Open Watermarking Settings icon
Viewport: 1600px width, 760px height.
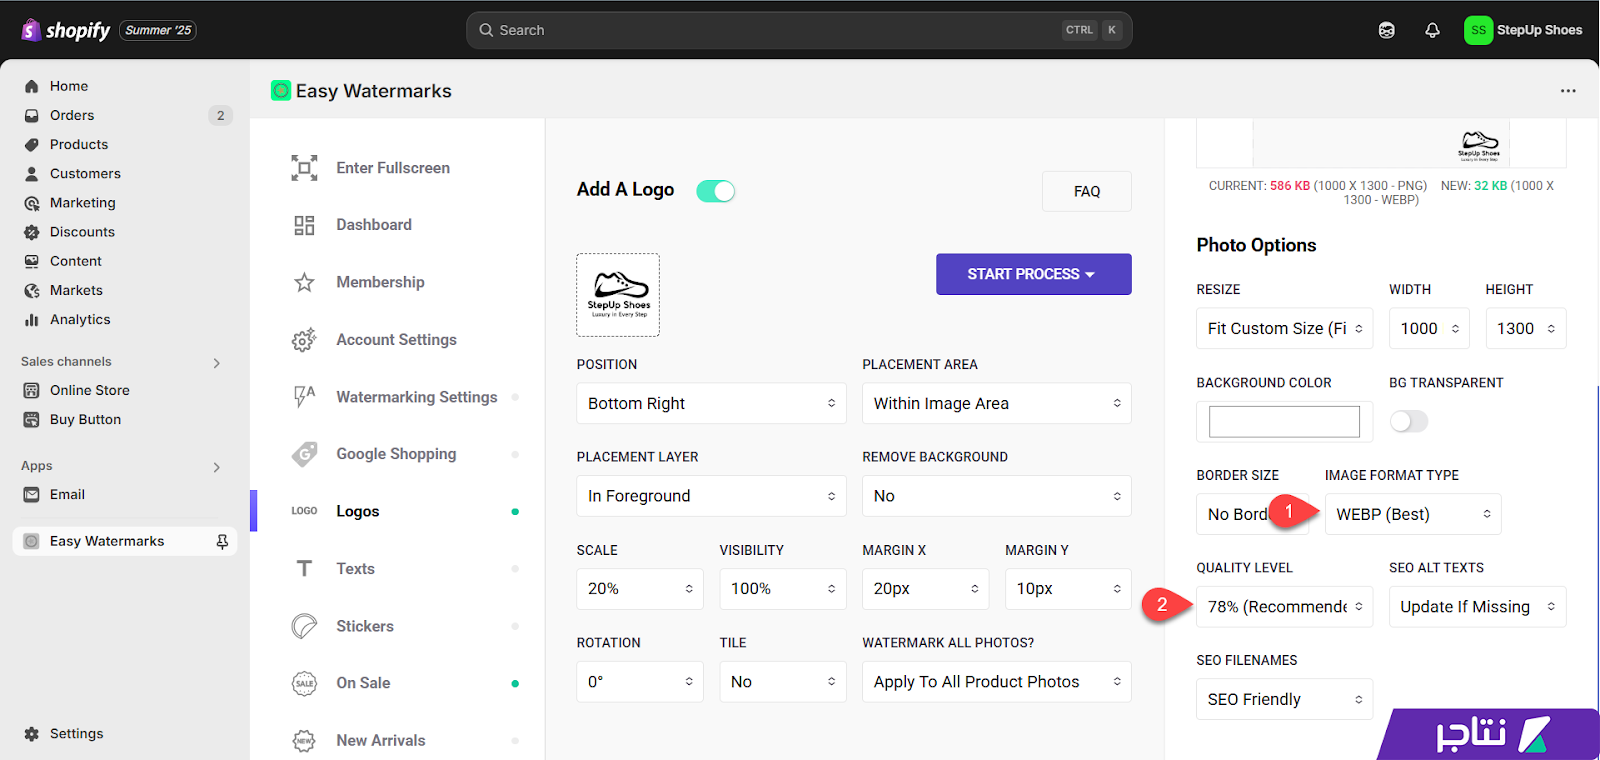pyautogui.click(x=304, y=397)
